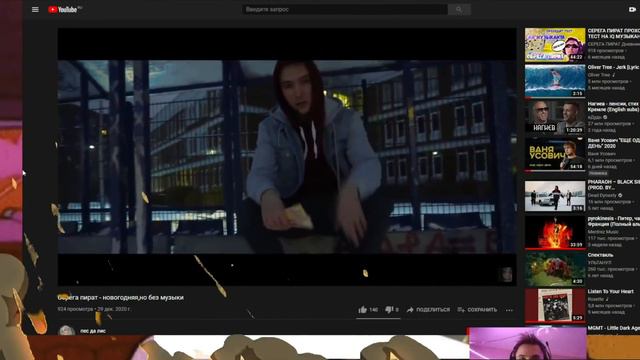Click video title Серега пират - новогодняя
Image resolution: width=640 pixels, height=360 pixels.
120,298
